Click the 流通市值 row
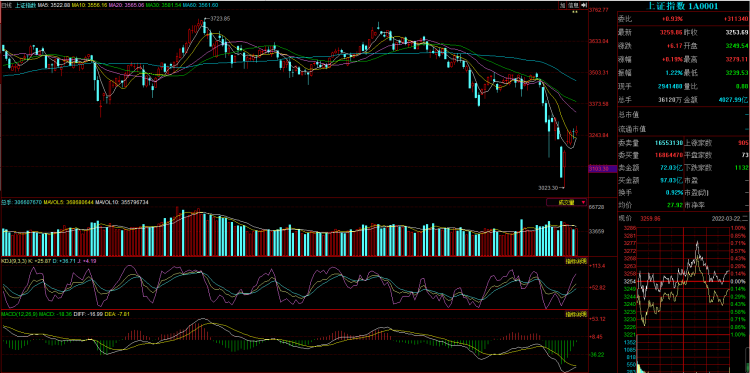Image resolution: width=750 pixels, height=373 pixels. point(684,129)
